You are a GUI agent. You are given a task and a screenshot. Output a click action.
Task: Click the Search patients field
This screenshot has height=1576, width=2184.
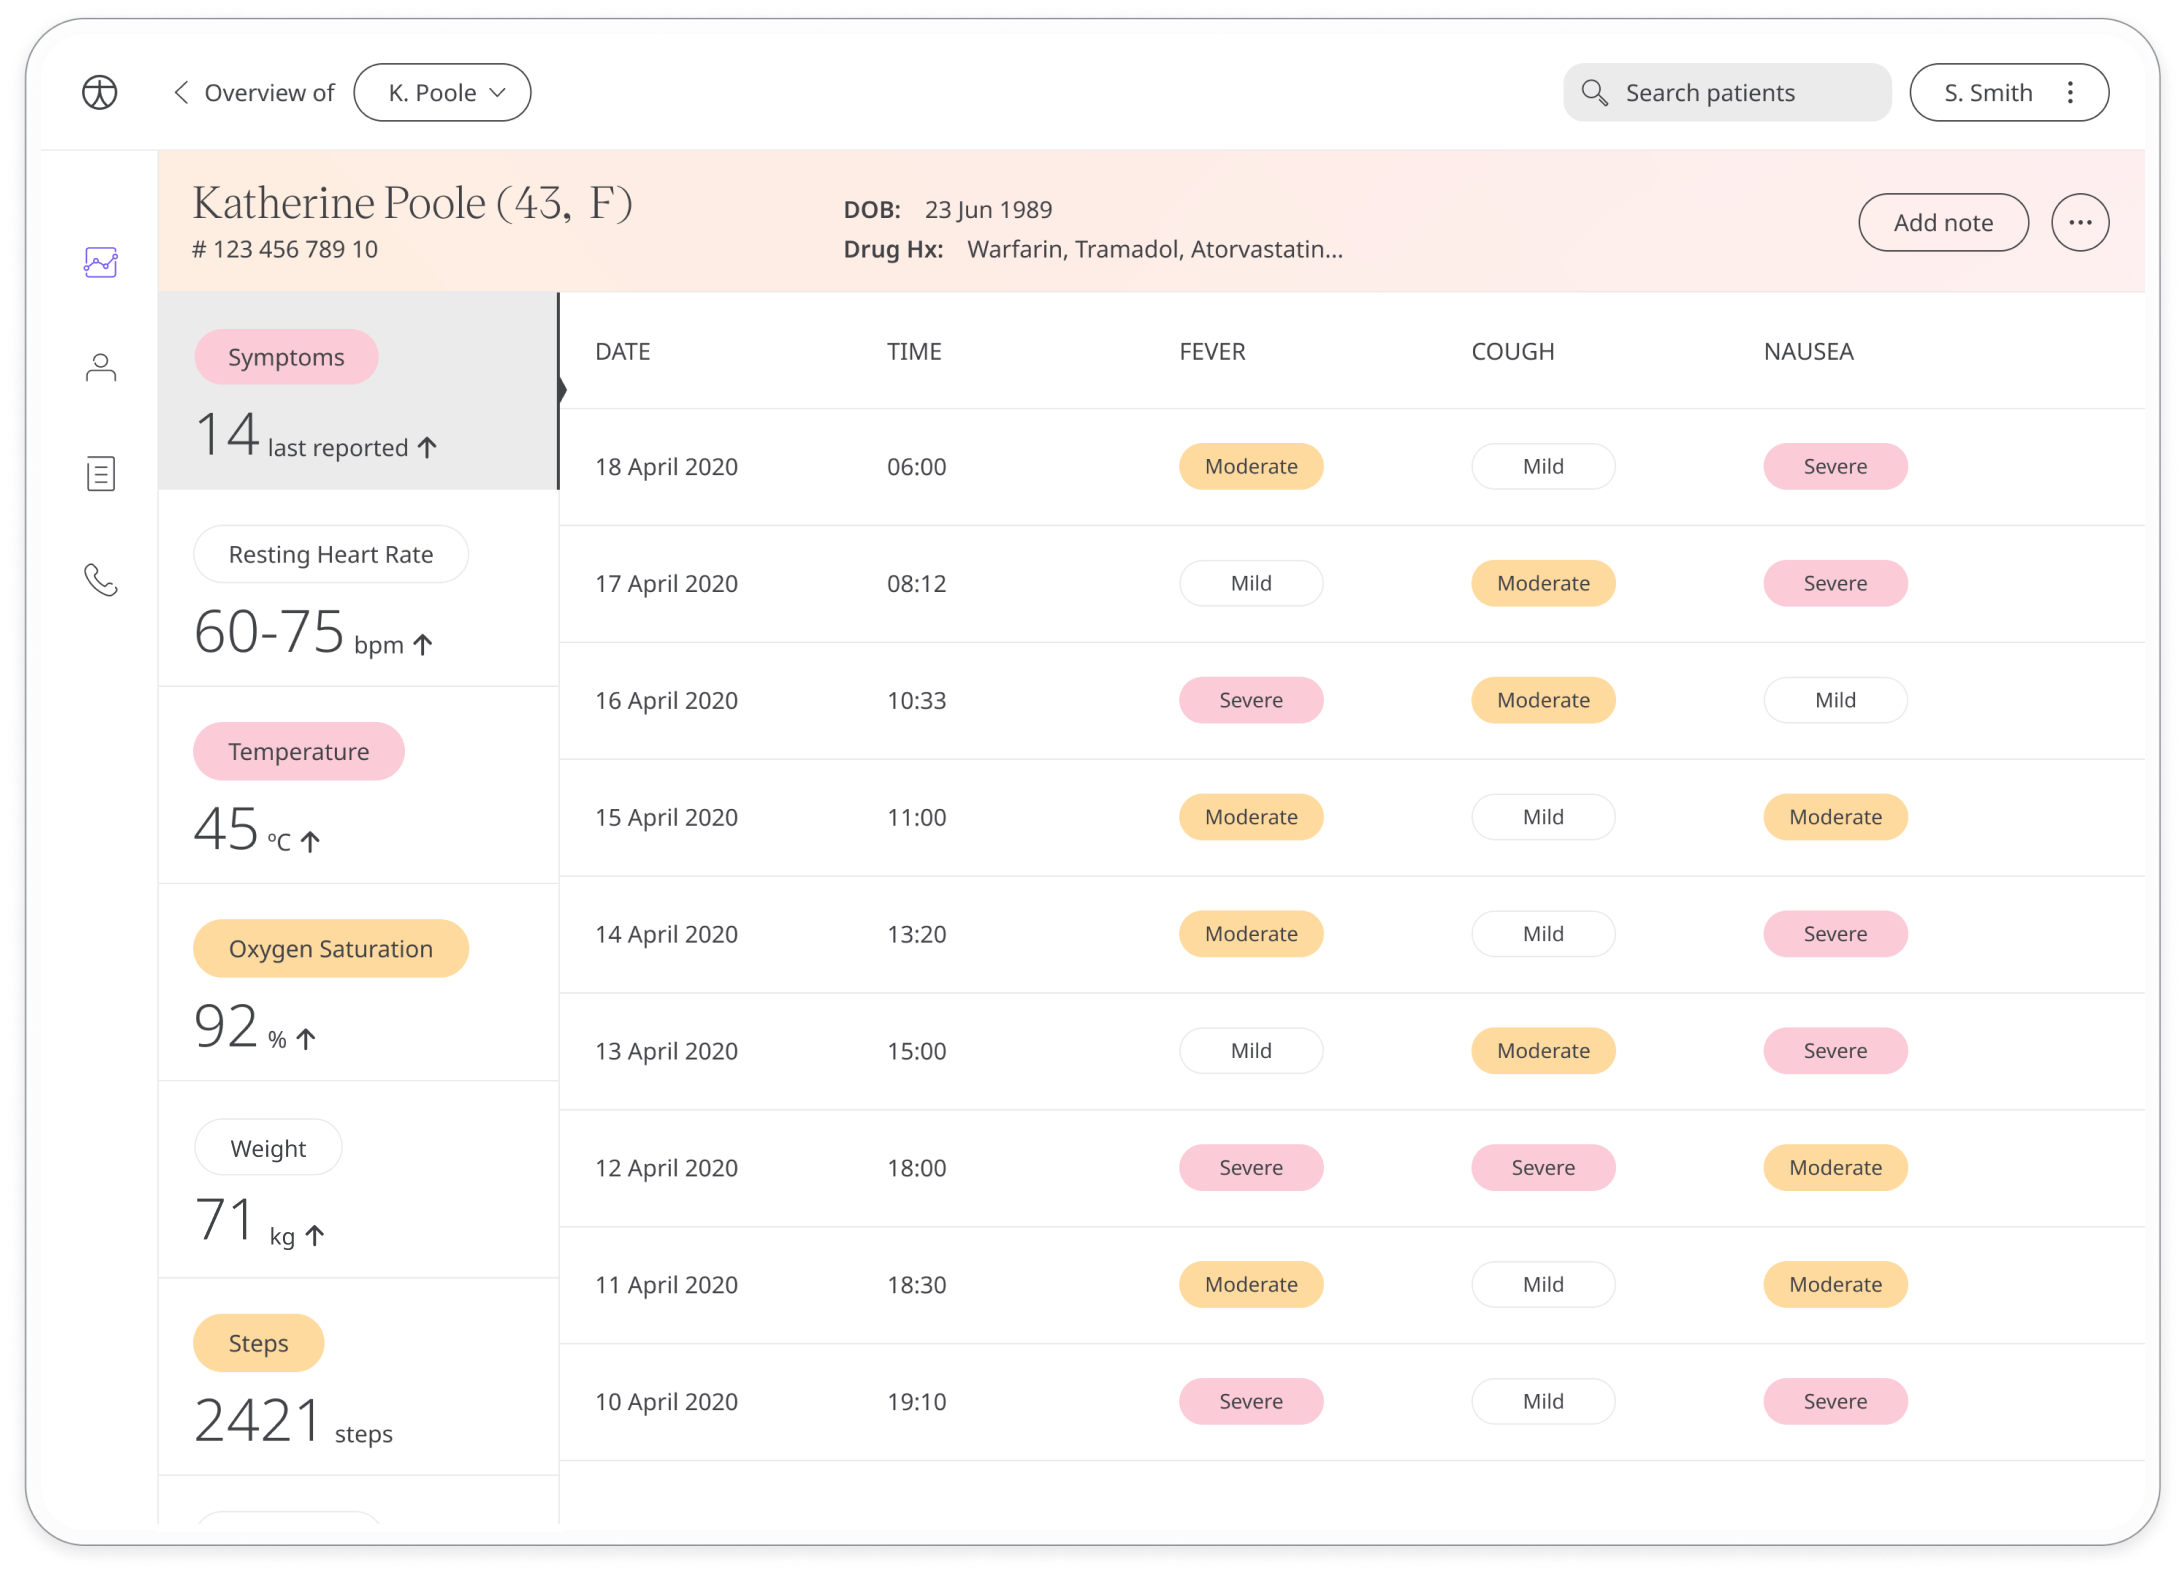[1727, 93]
